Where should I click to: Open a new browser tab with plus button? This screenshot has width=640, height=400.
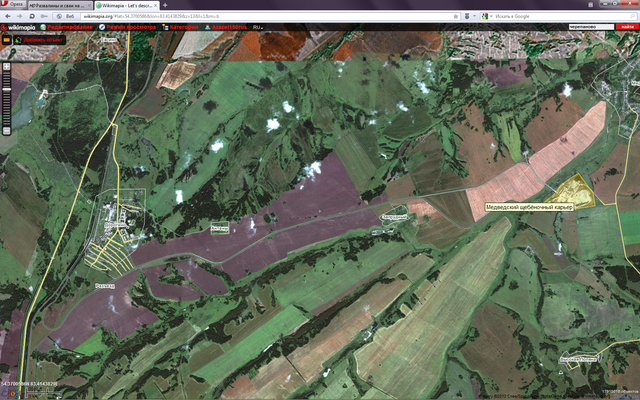[166, 5]
